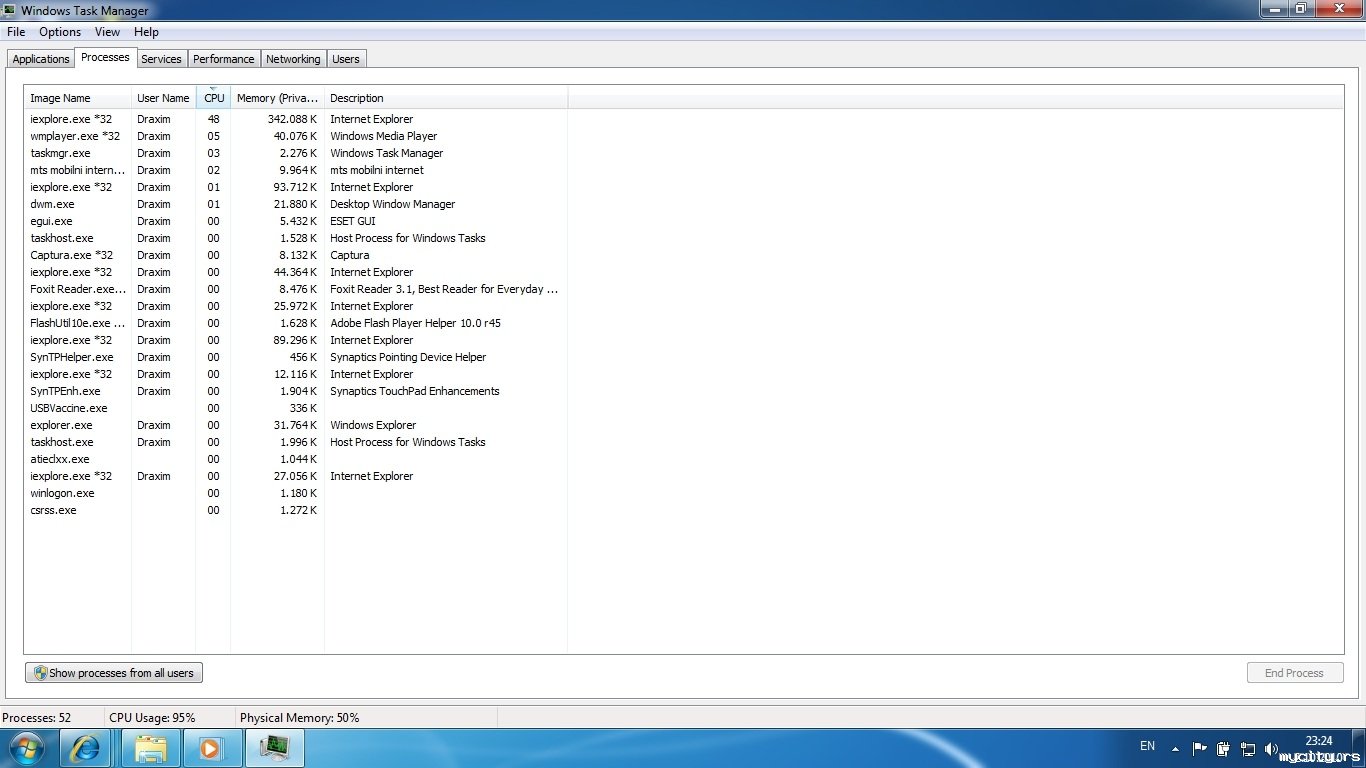Click the power plug tray icon
1366x768 pixels.
[x=1222, y=748]
